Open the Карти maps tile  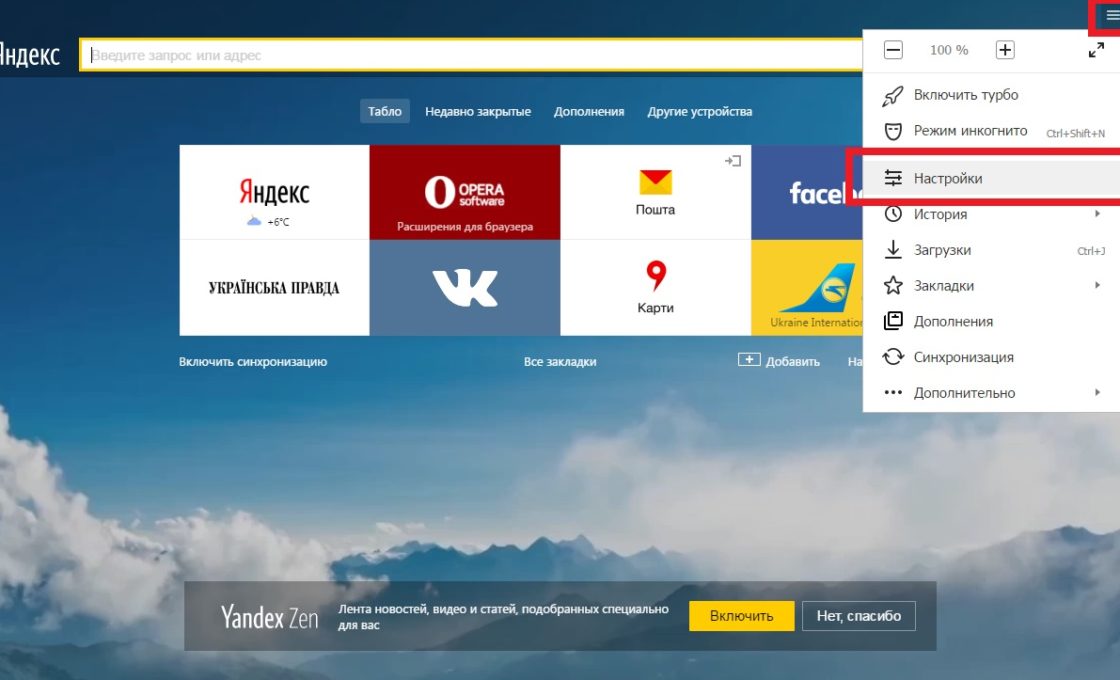[656, 288]
